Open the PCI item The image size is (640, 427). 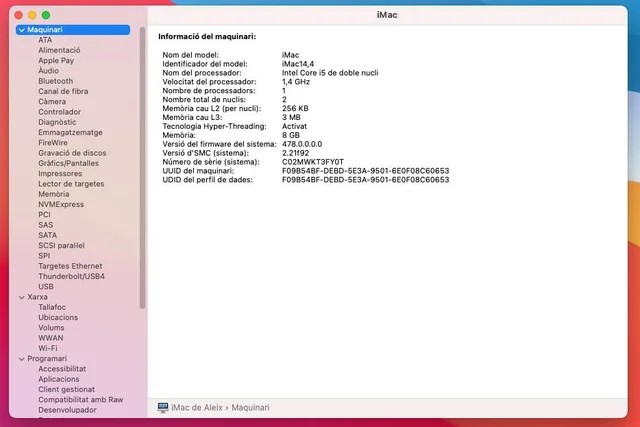click(x=44, y=215)
